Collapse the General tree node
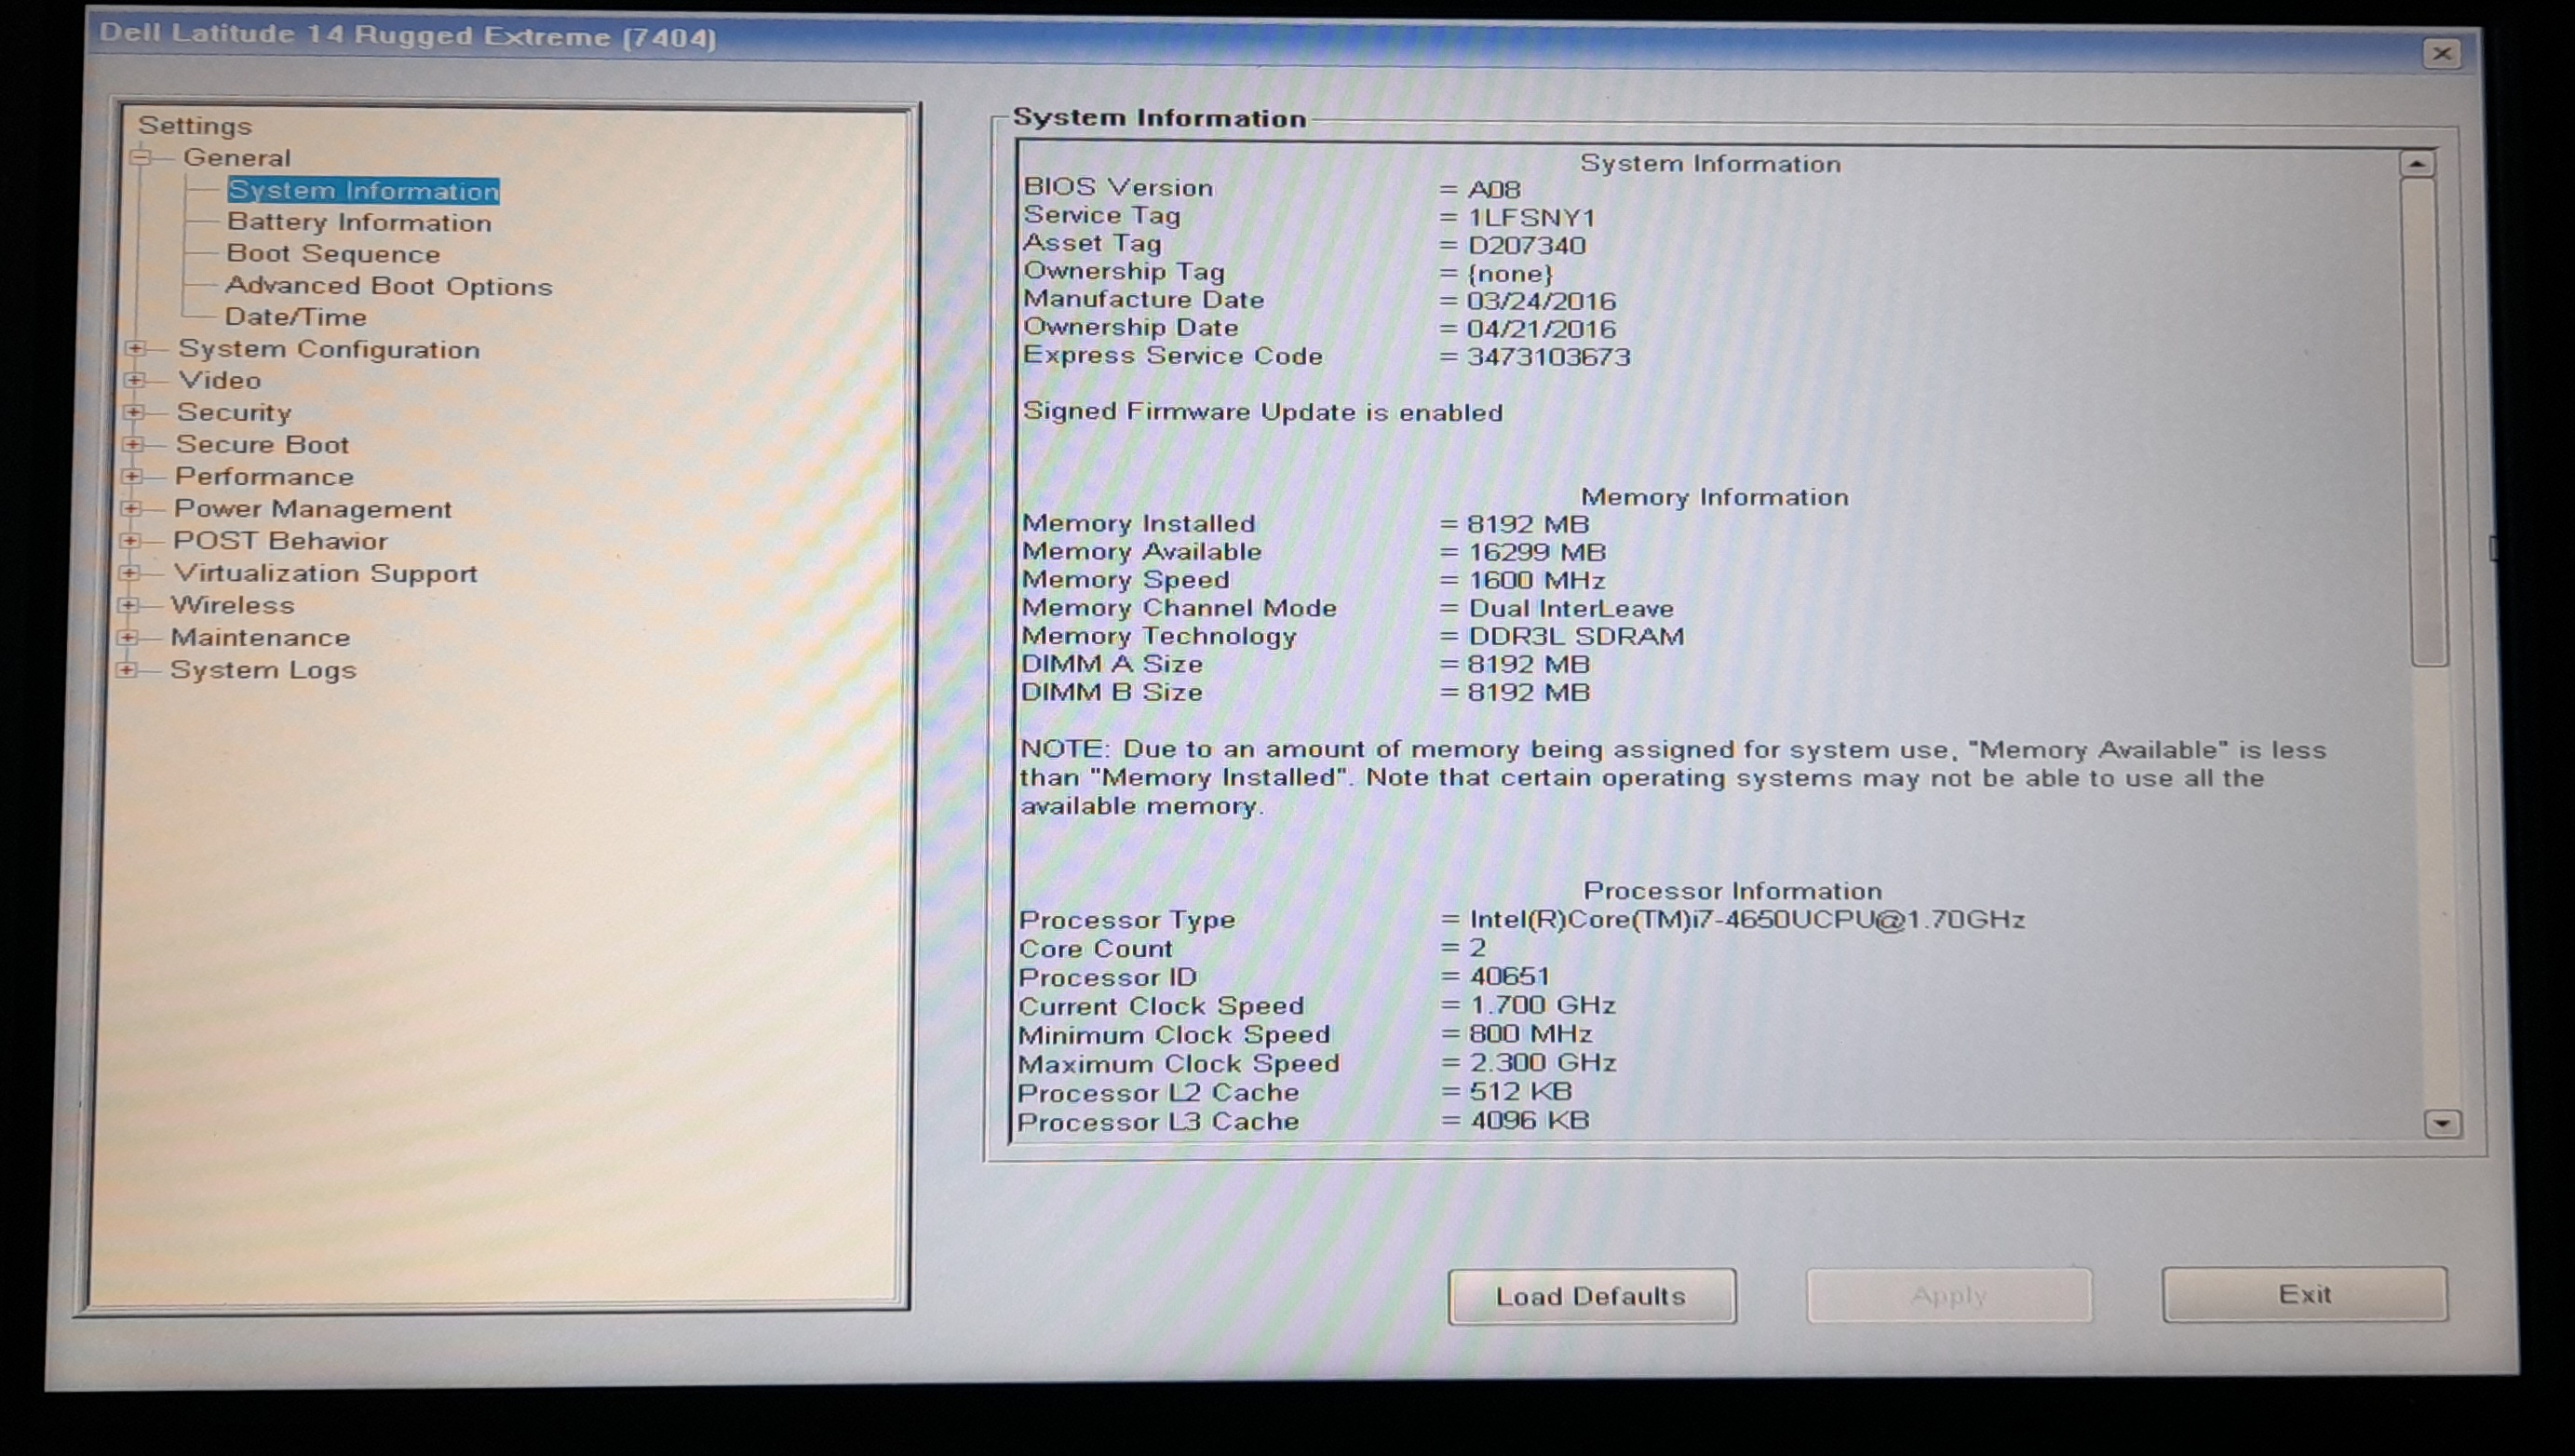 pyautogui.click(x=141, y=157)
